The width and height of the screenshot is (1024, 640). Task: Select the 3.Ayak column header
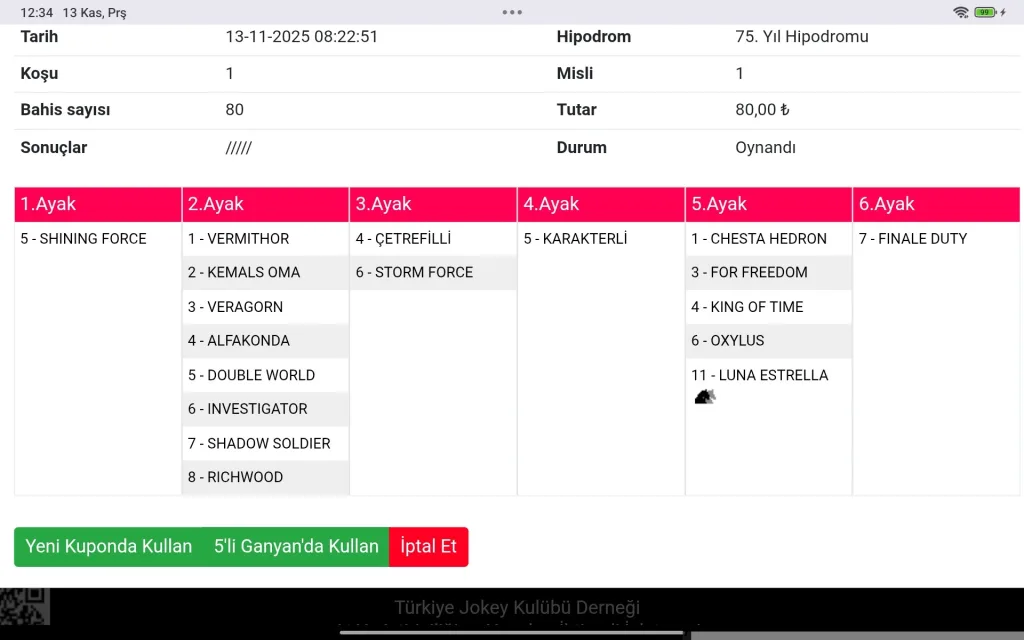(433, 204)
